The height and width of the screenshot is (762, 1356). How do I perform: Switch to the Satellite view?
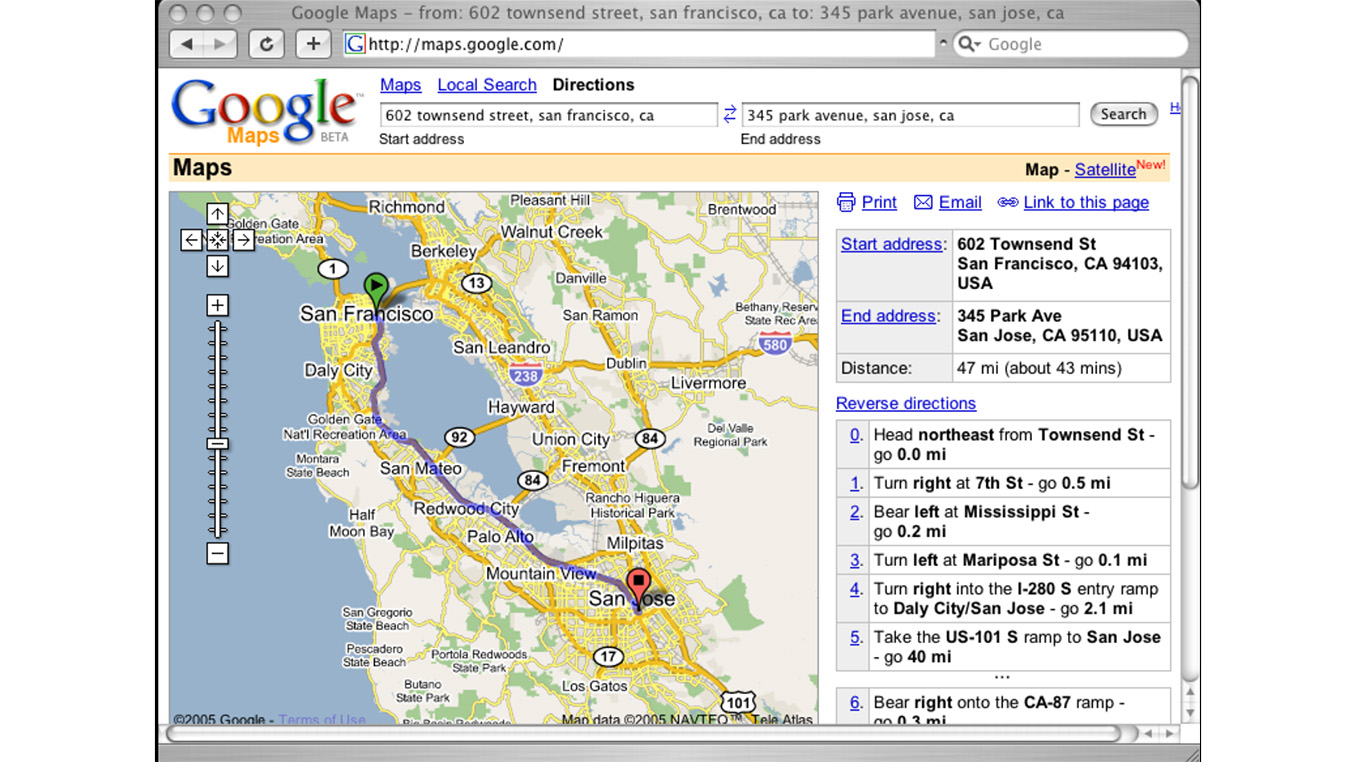(x=1105, y=170)
